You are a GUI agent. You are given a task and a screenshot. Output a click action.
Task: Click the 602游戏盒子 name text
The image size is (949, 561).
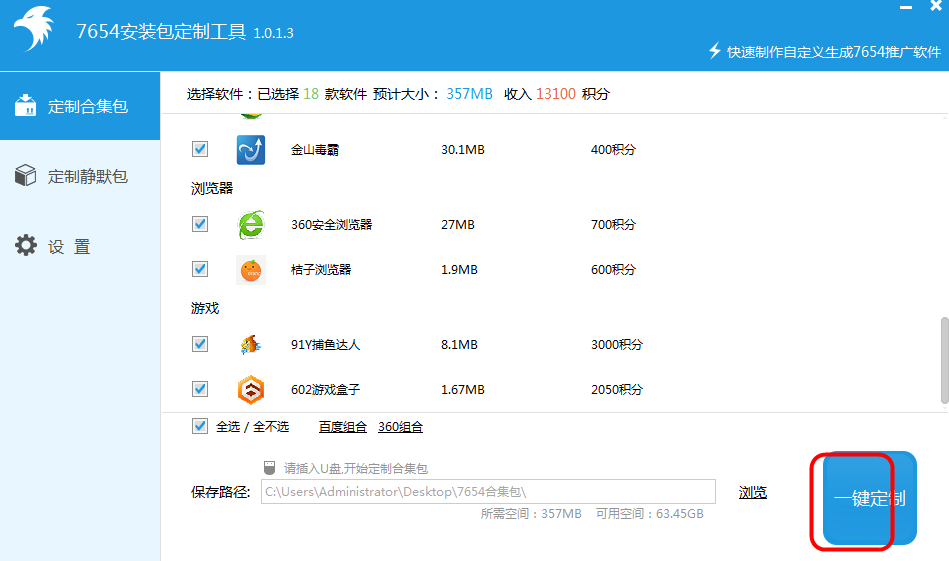(x=325, y=389)
